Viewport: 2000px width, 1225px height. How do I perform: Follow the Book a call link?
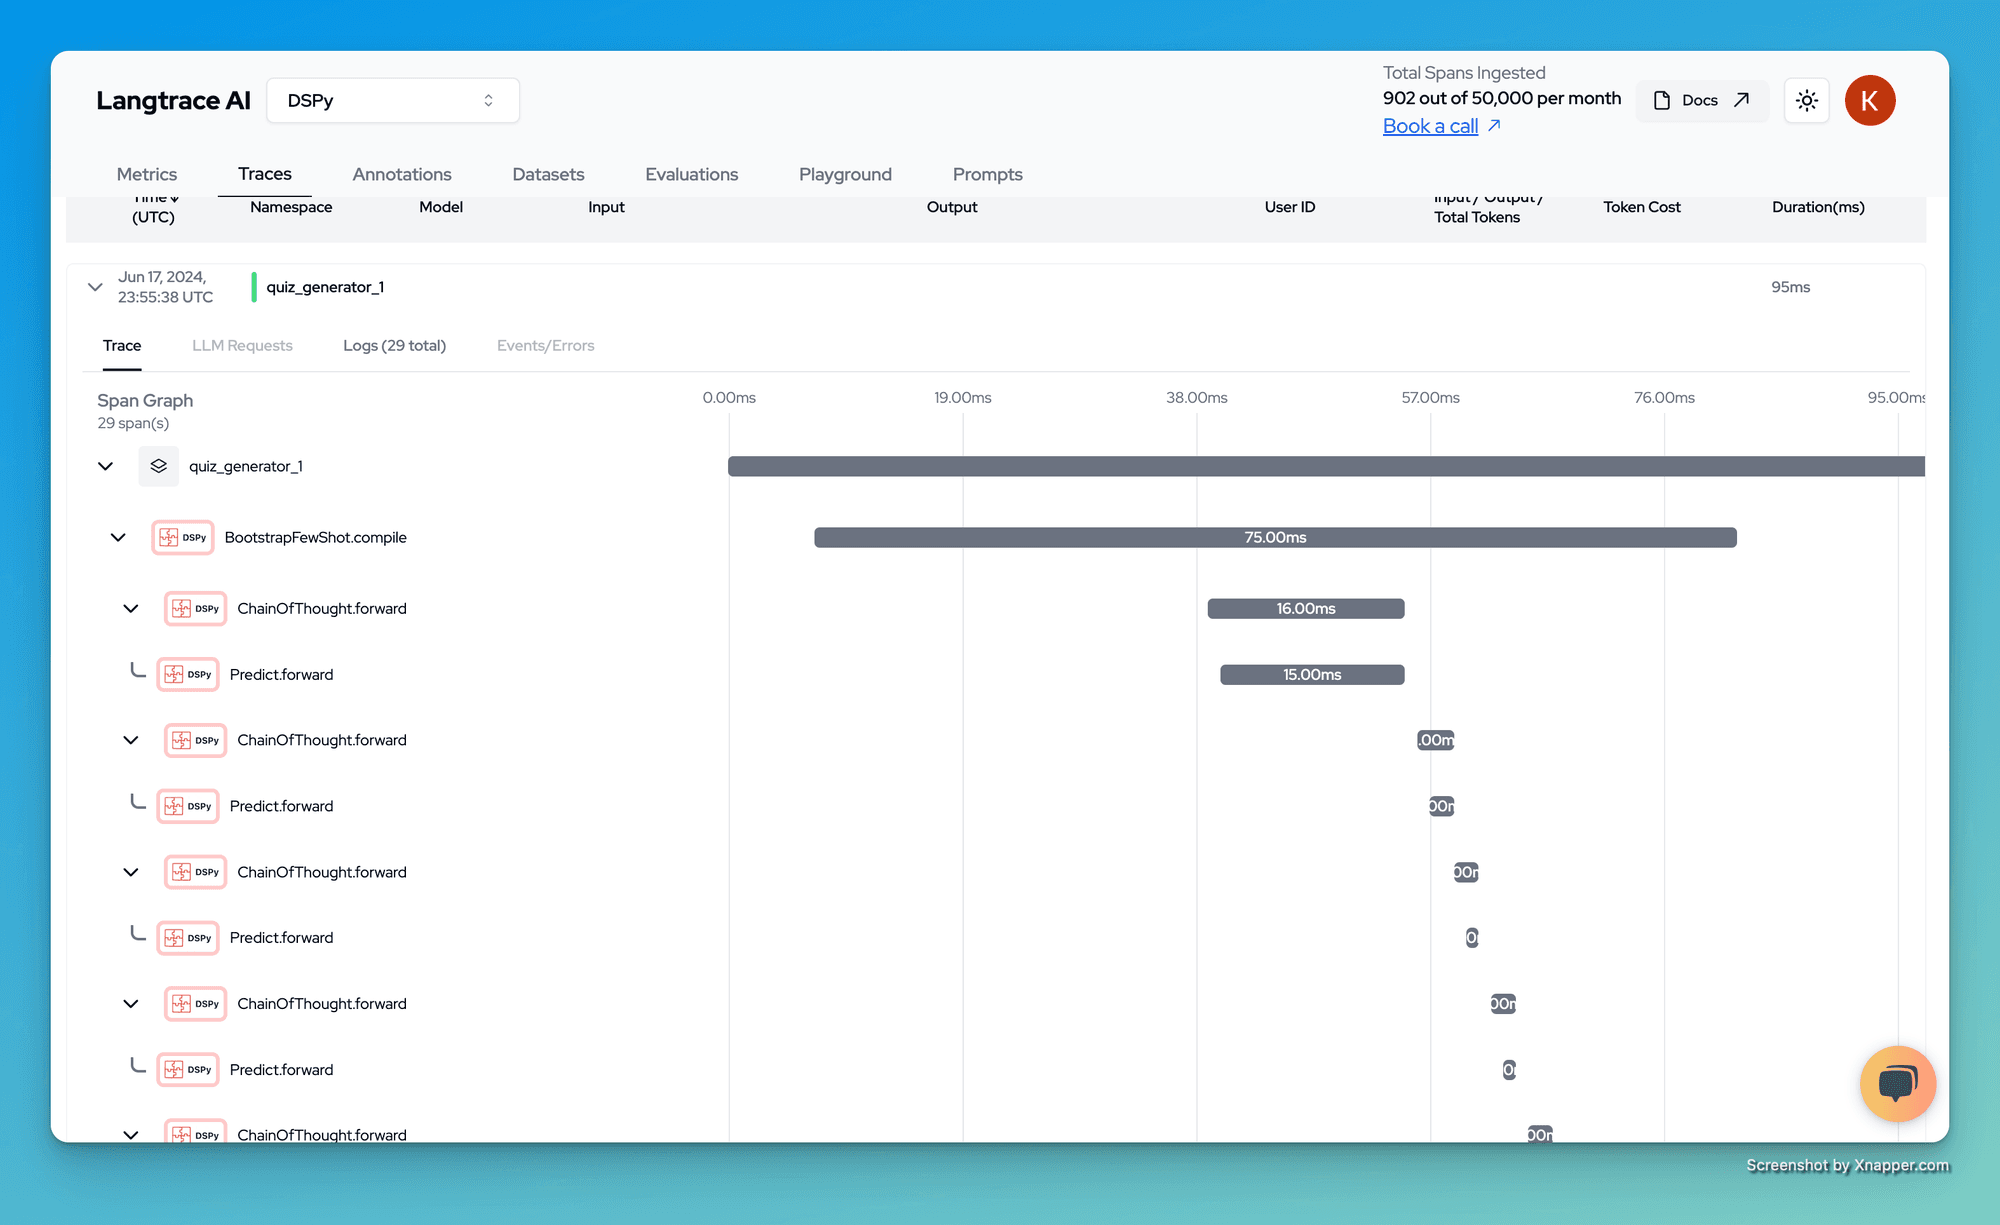pyautogui.click(x=1430, y=126)
